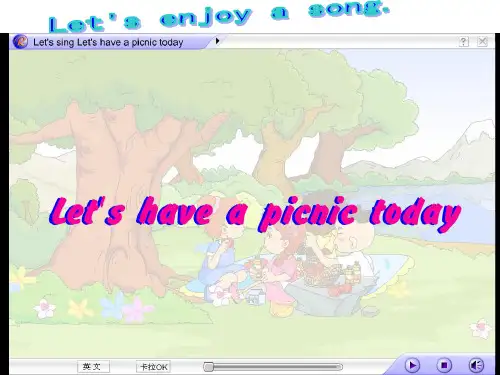Viewport: 500px width, 375px height.
Task: Close the song player window
Action: point(482,42)
